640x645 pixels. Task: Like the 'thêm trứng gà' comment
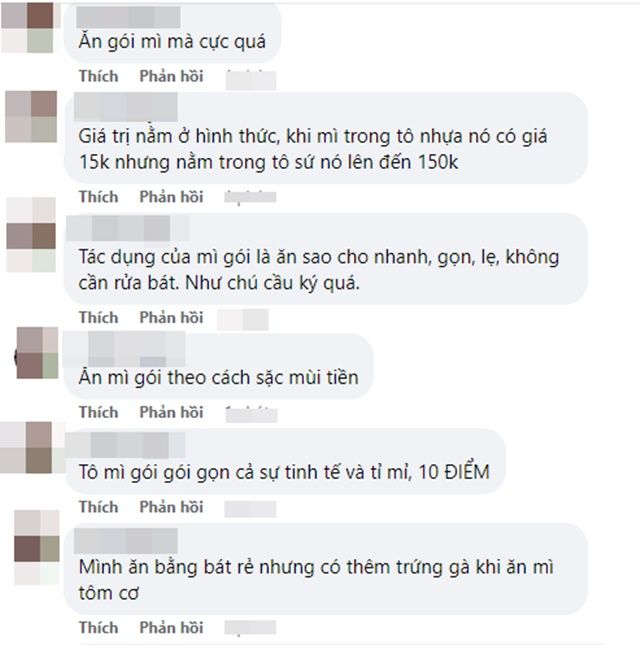pyautogui.click(x=98, y=627)
